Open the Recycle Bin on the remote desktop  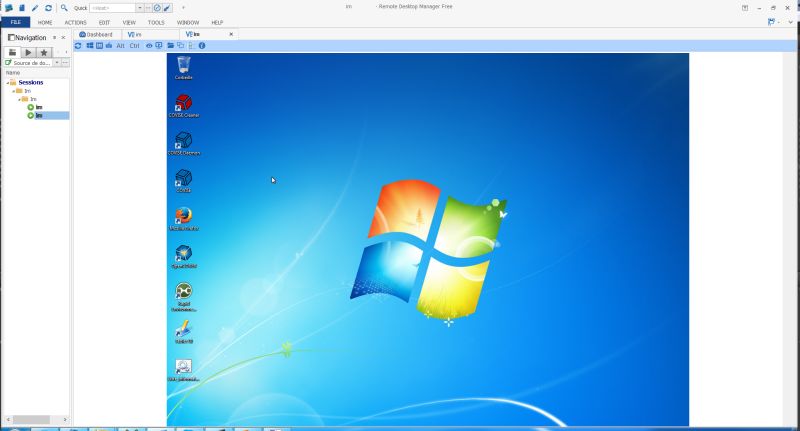(x=184, y=68)
